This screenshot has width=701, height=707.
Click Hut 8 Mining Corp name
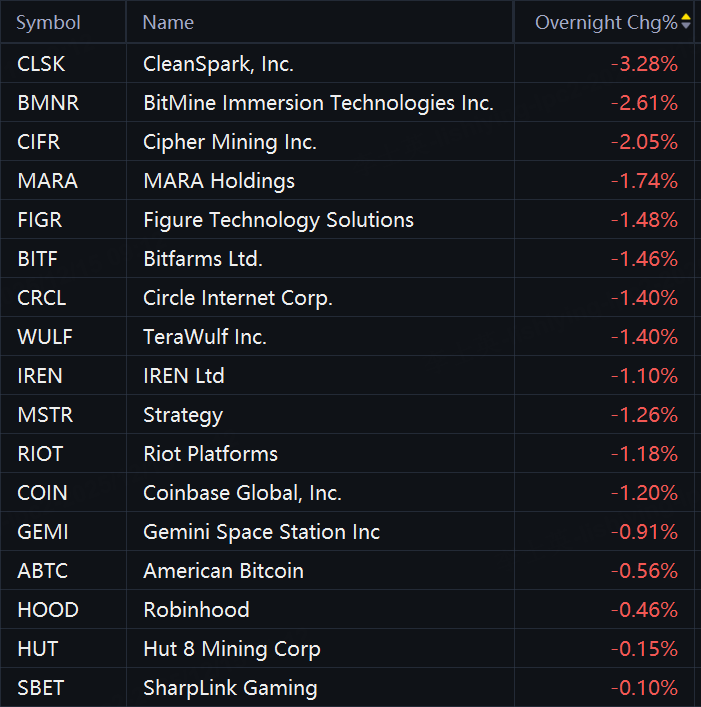[232, 649]
